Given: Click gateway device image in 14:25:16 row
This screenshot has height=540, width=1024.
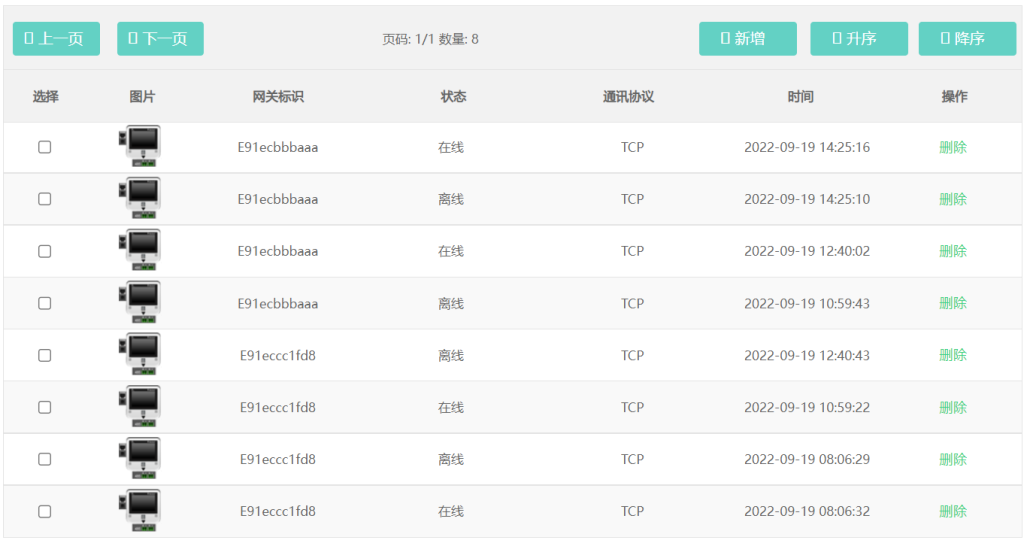Looking at the screenshot, I should pyautogui.click(x=140, y=147).
